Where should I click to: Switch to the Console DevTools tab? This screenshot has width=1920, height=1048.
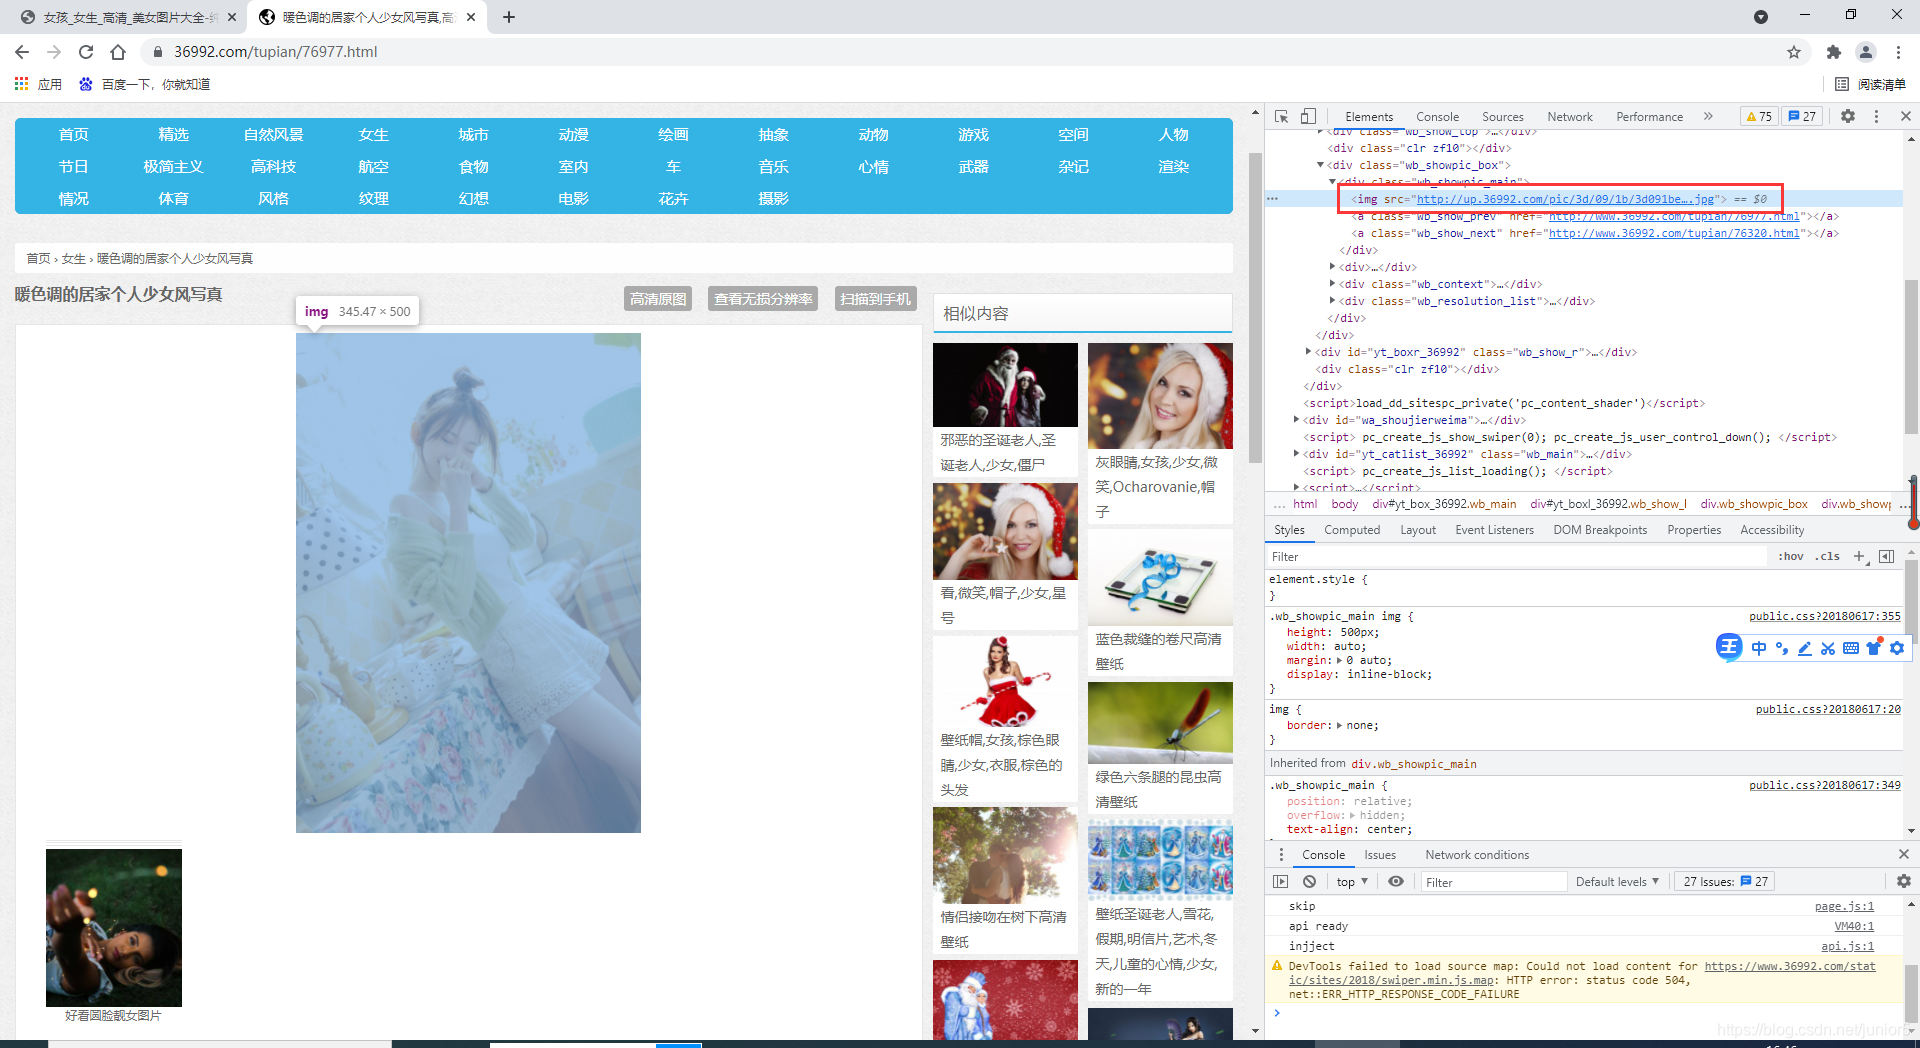1437,117
